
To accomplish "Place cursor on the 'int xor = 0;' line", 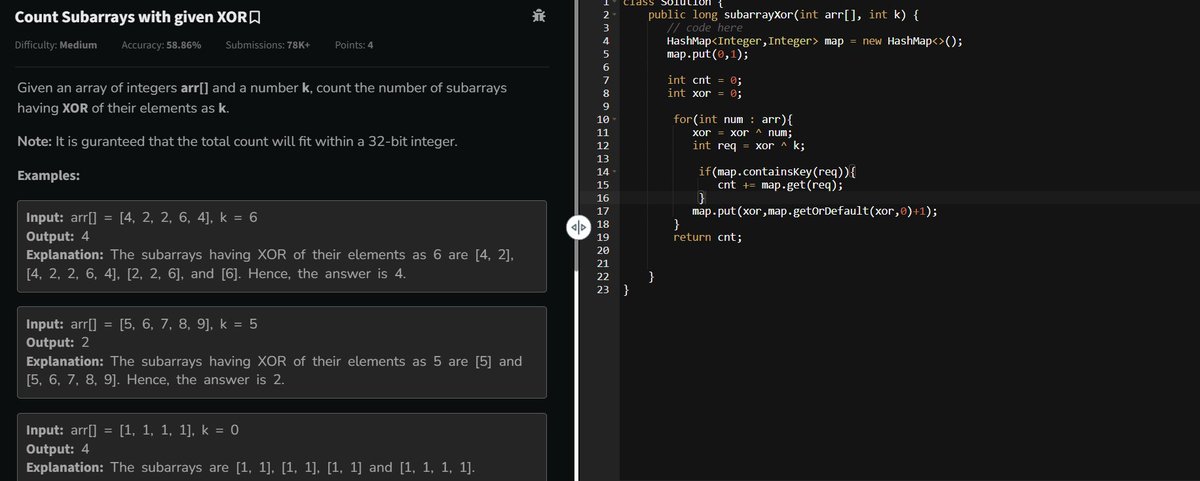I will [x=705, y=93].
